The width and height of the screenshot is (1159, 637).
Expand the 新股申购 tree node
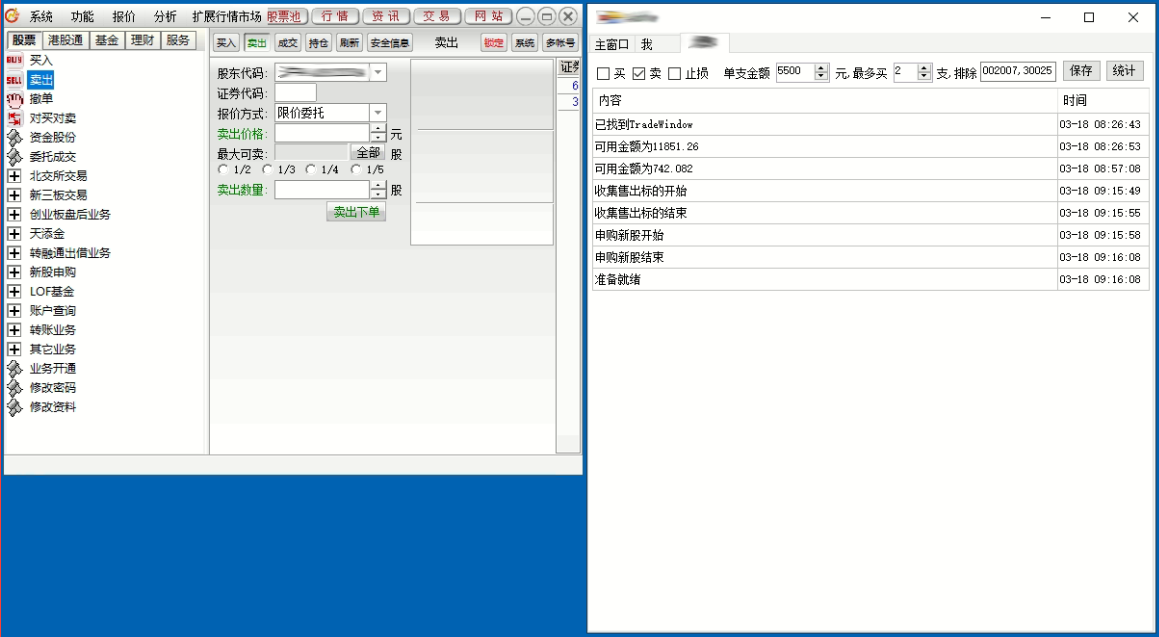[14, 272]
